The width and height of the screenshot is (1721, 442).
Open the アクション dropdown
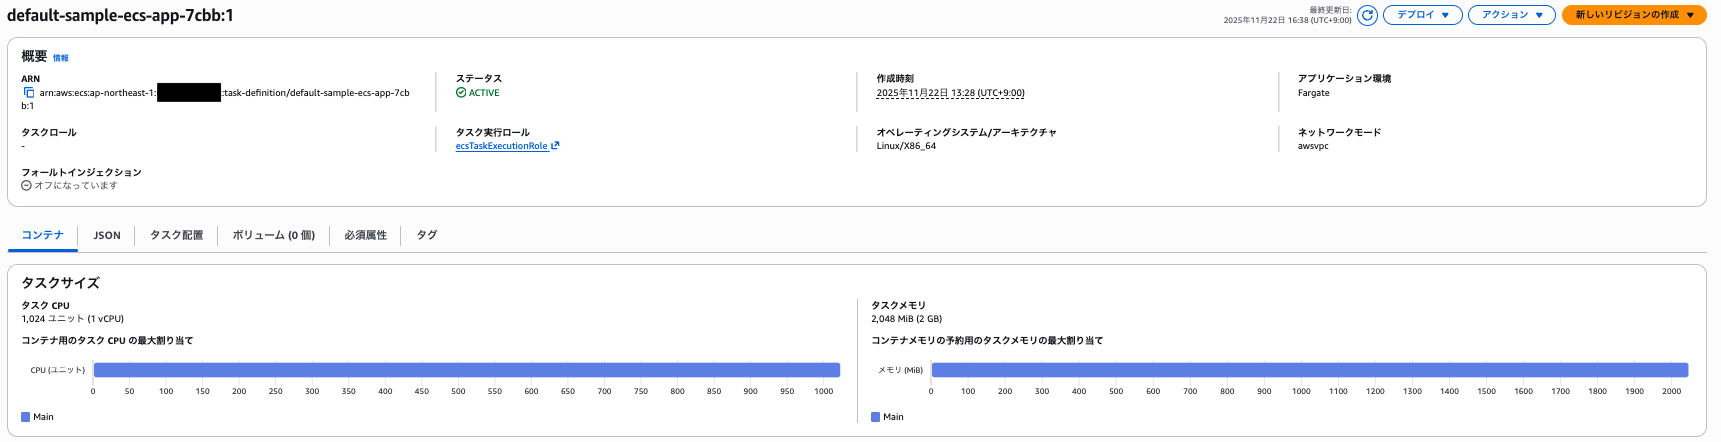pyautogui.click(x=1511, y=15)
